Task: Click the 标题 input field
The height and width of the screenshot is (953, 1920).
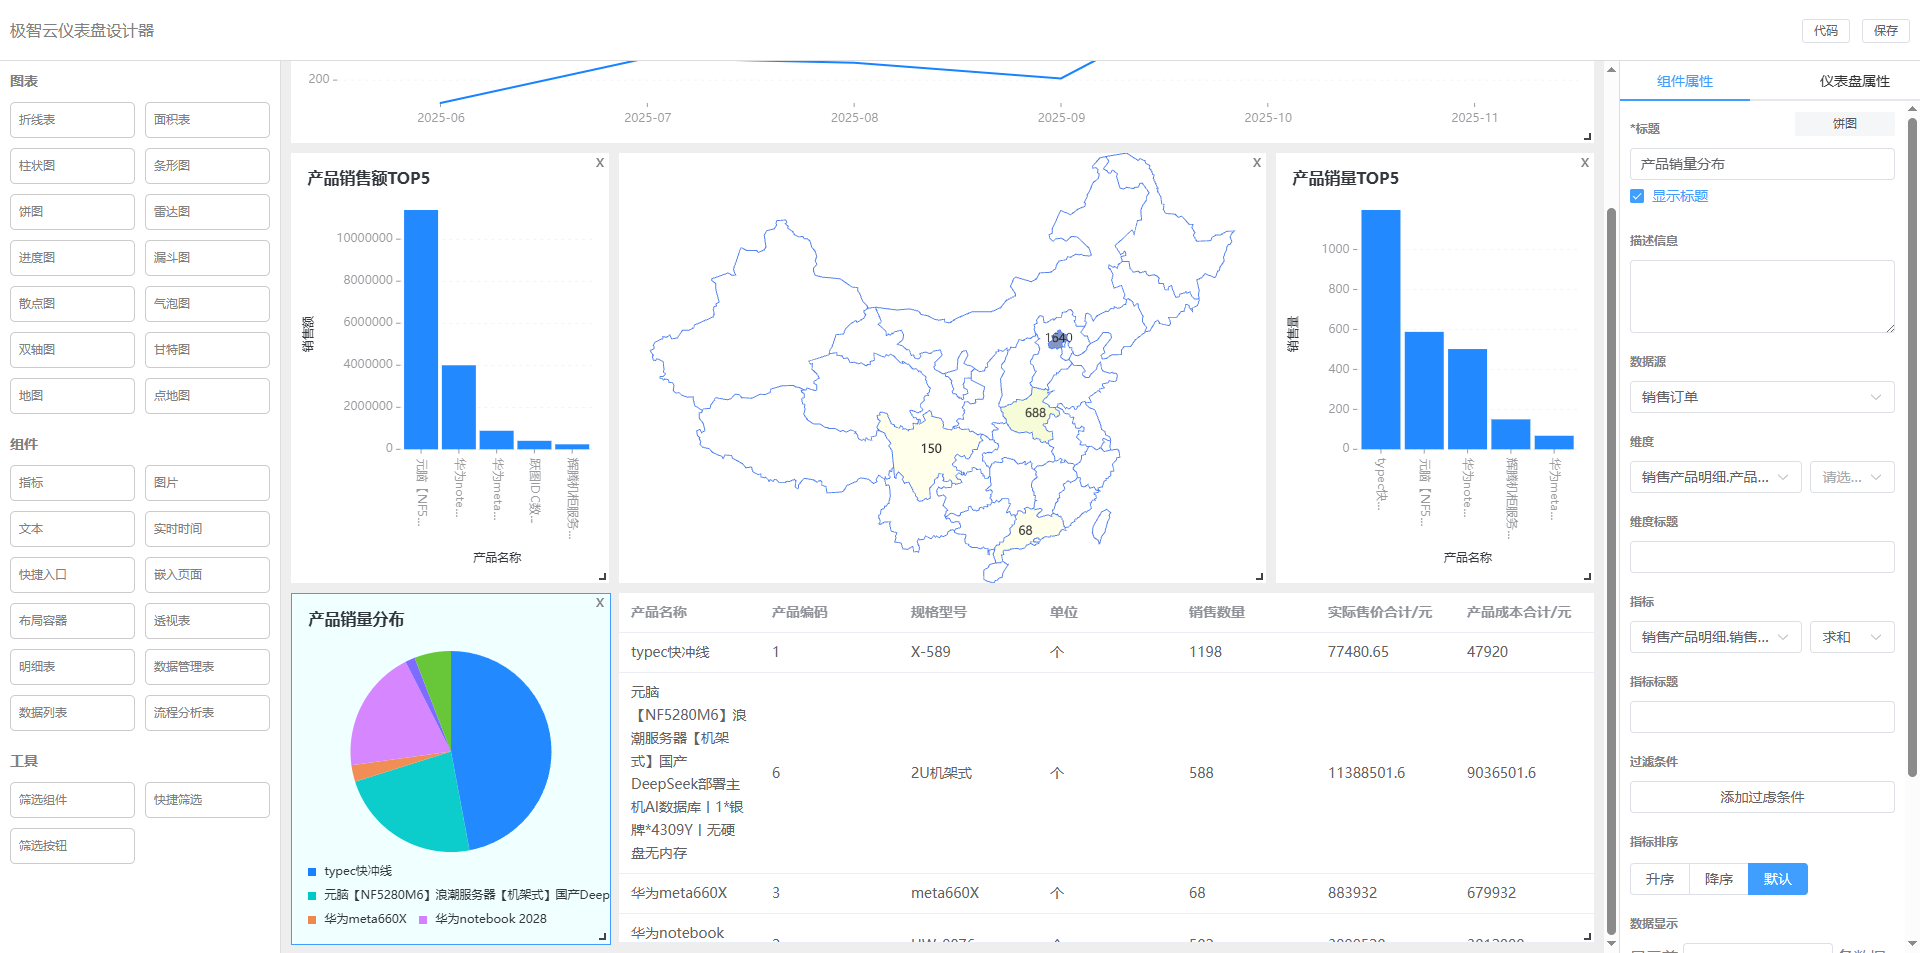Action: coord(1761,164)
